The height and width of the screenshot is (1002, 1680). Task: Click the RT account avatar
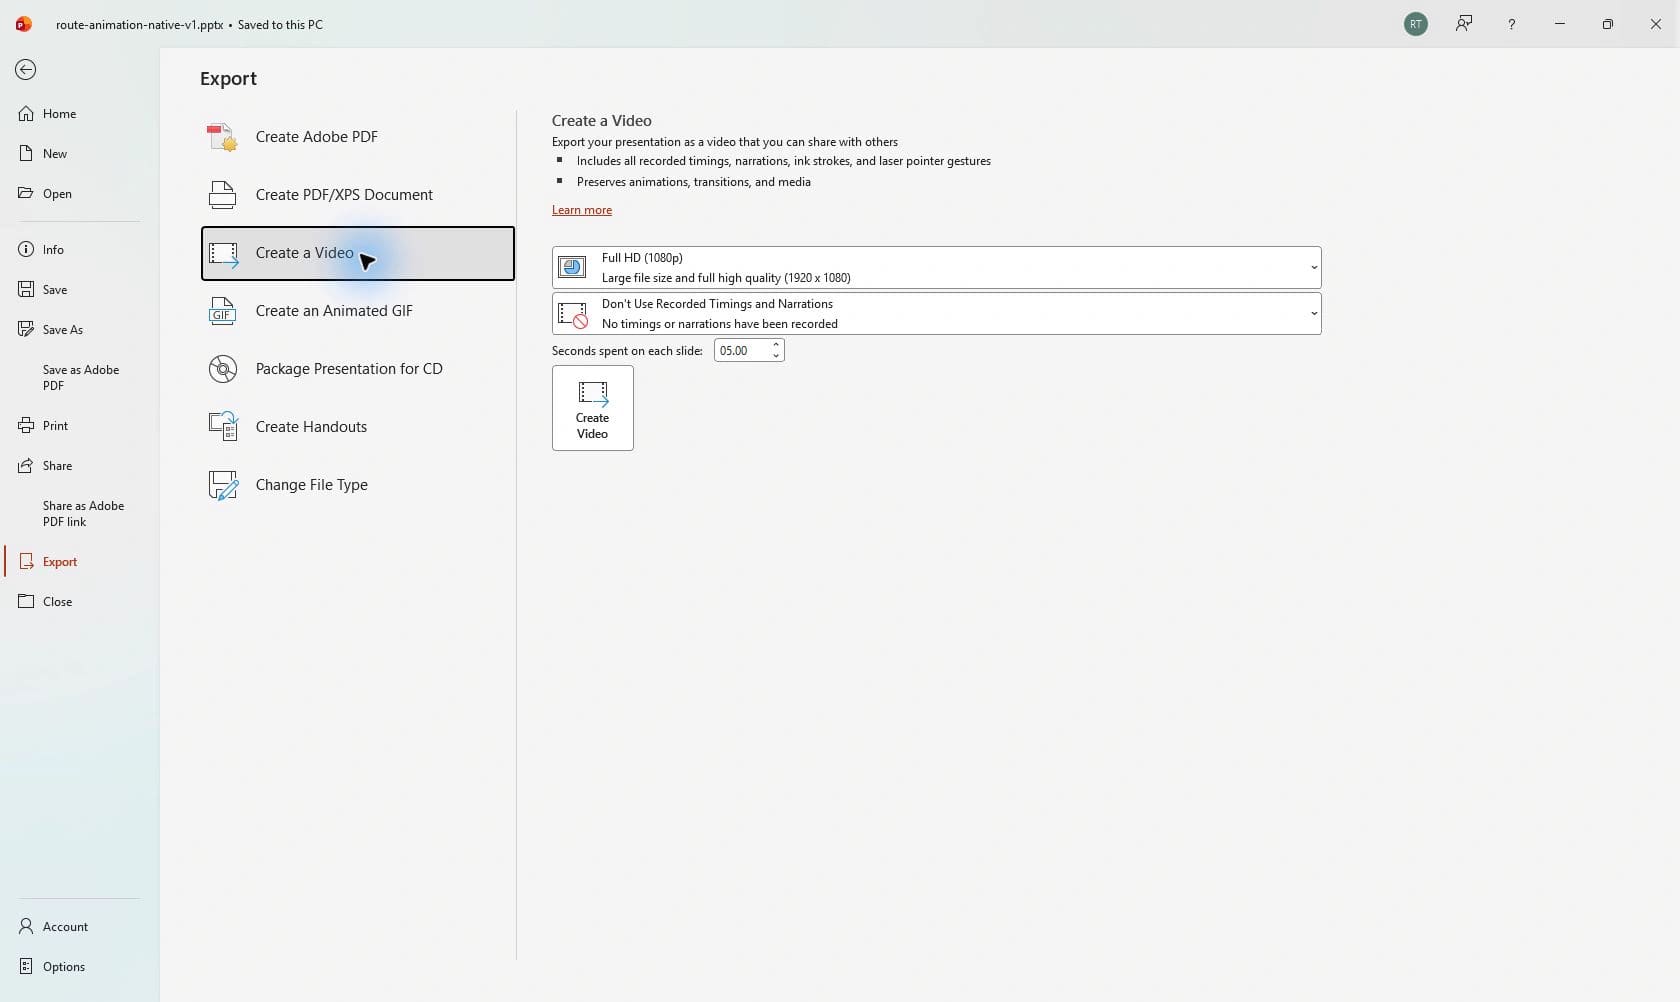[1416, 24]
